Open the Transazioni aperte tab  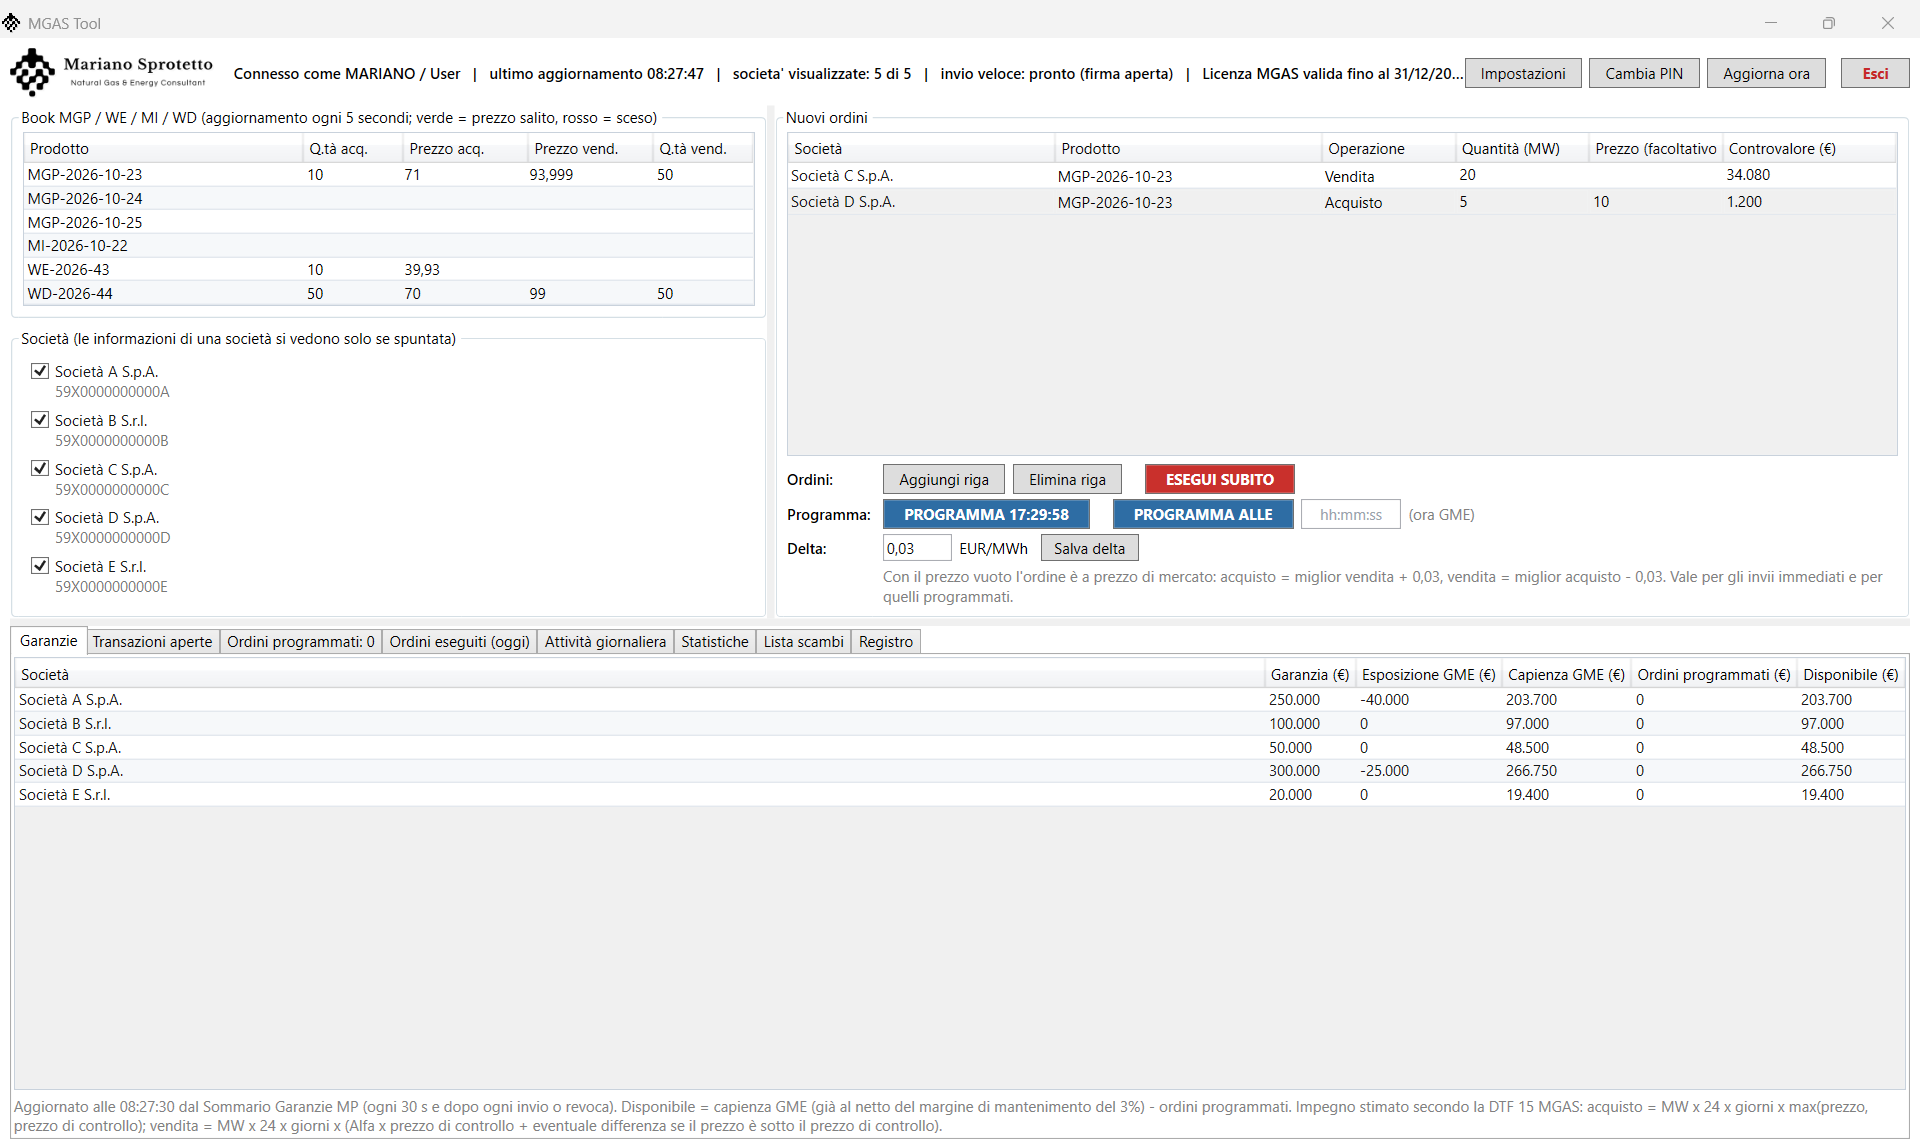[152, 642]
